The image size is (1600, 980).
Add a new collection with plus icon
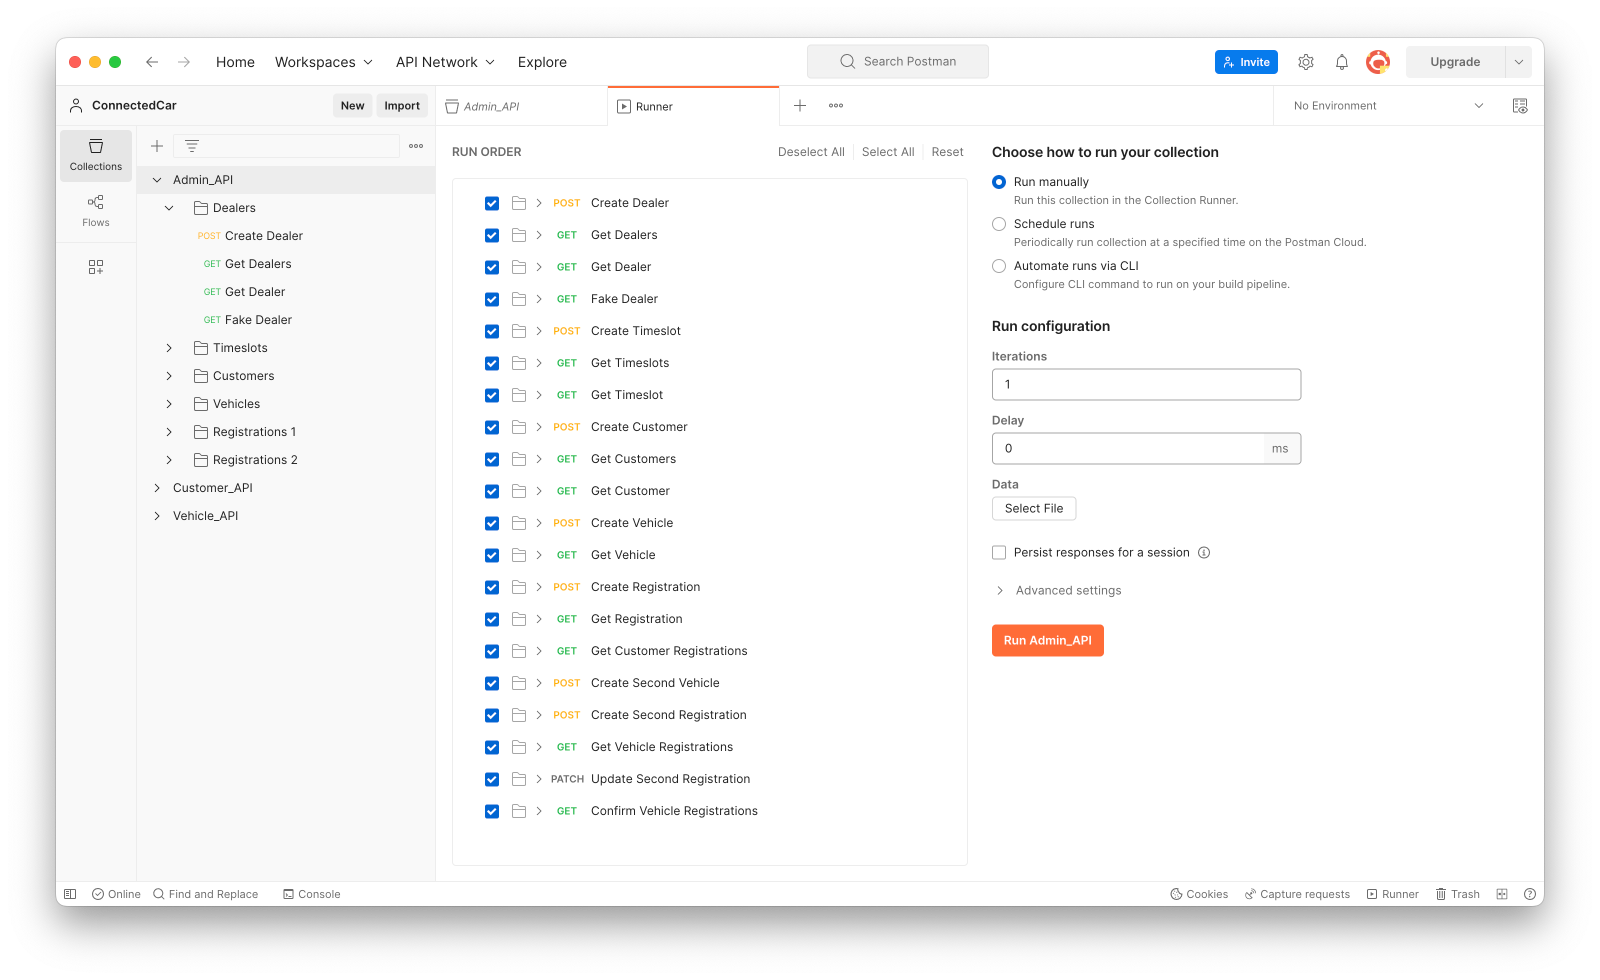[157, 146]
